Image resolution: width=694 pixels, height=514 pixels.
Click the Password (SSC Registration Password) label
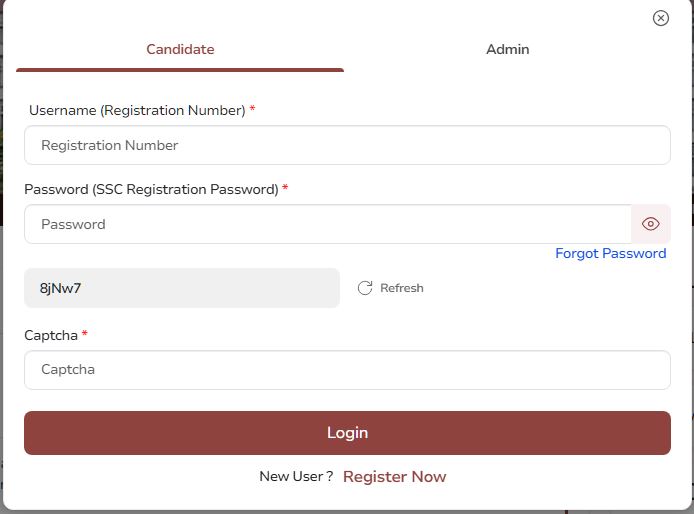coord(151,189)
